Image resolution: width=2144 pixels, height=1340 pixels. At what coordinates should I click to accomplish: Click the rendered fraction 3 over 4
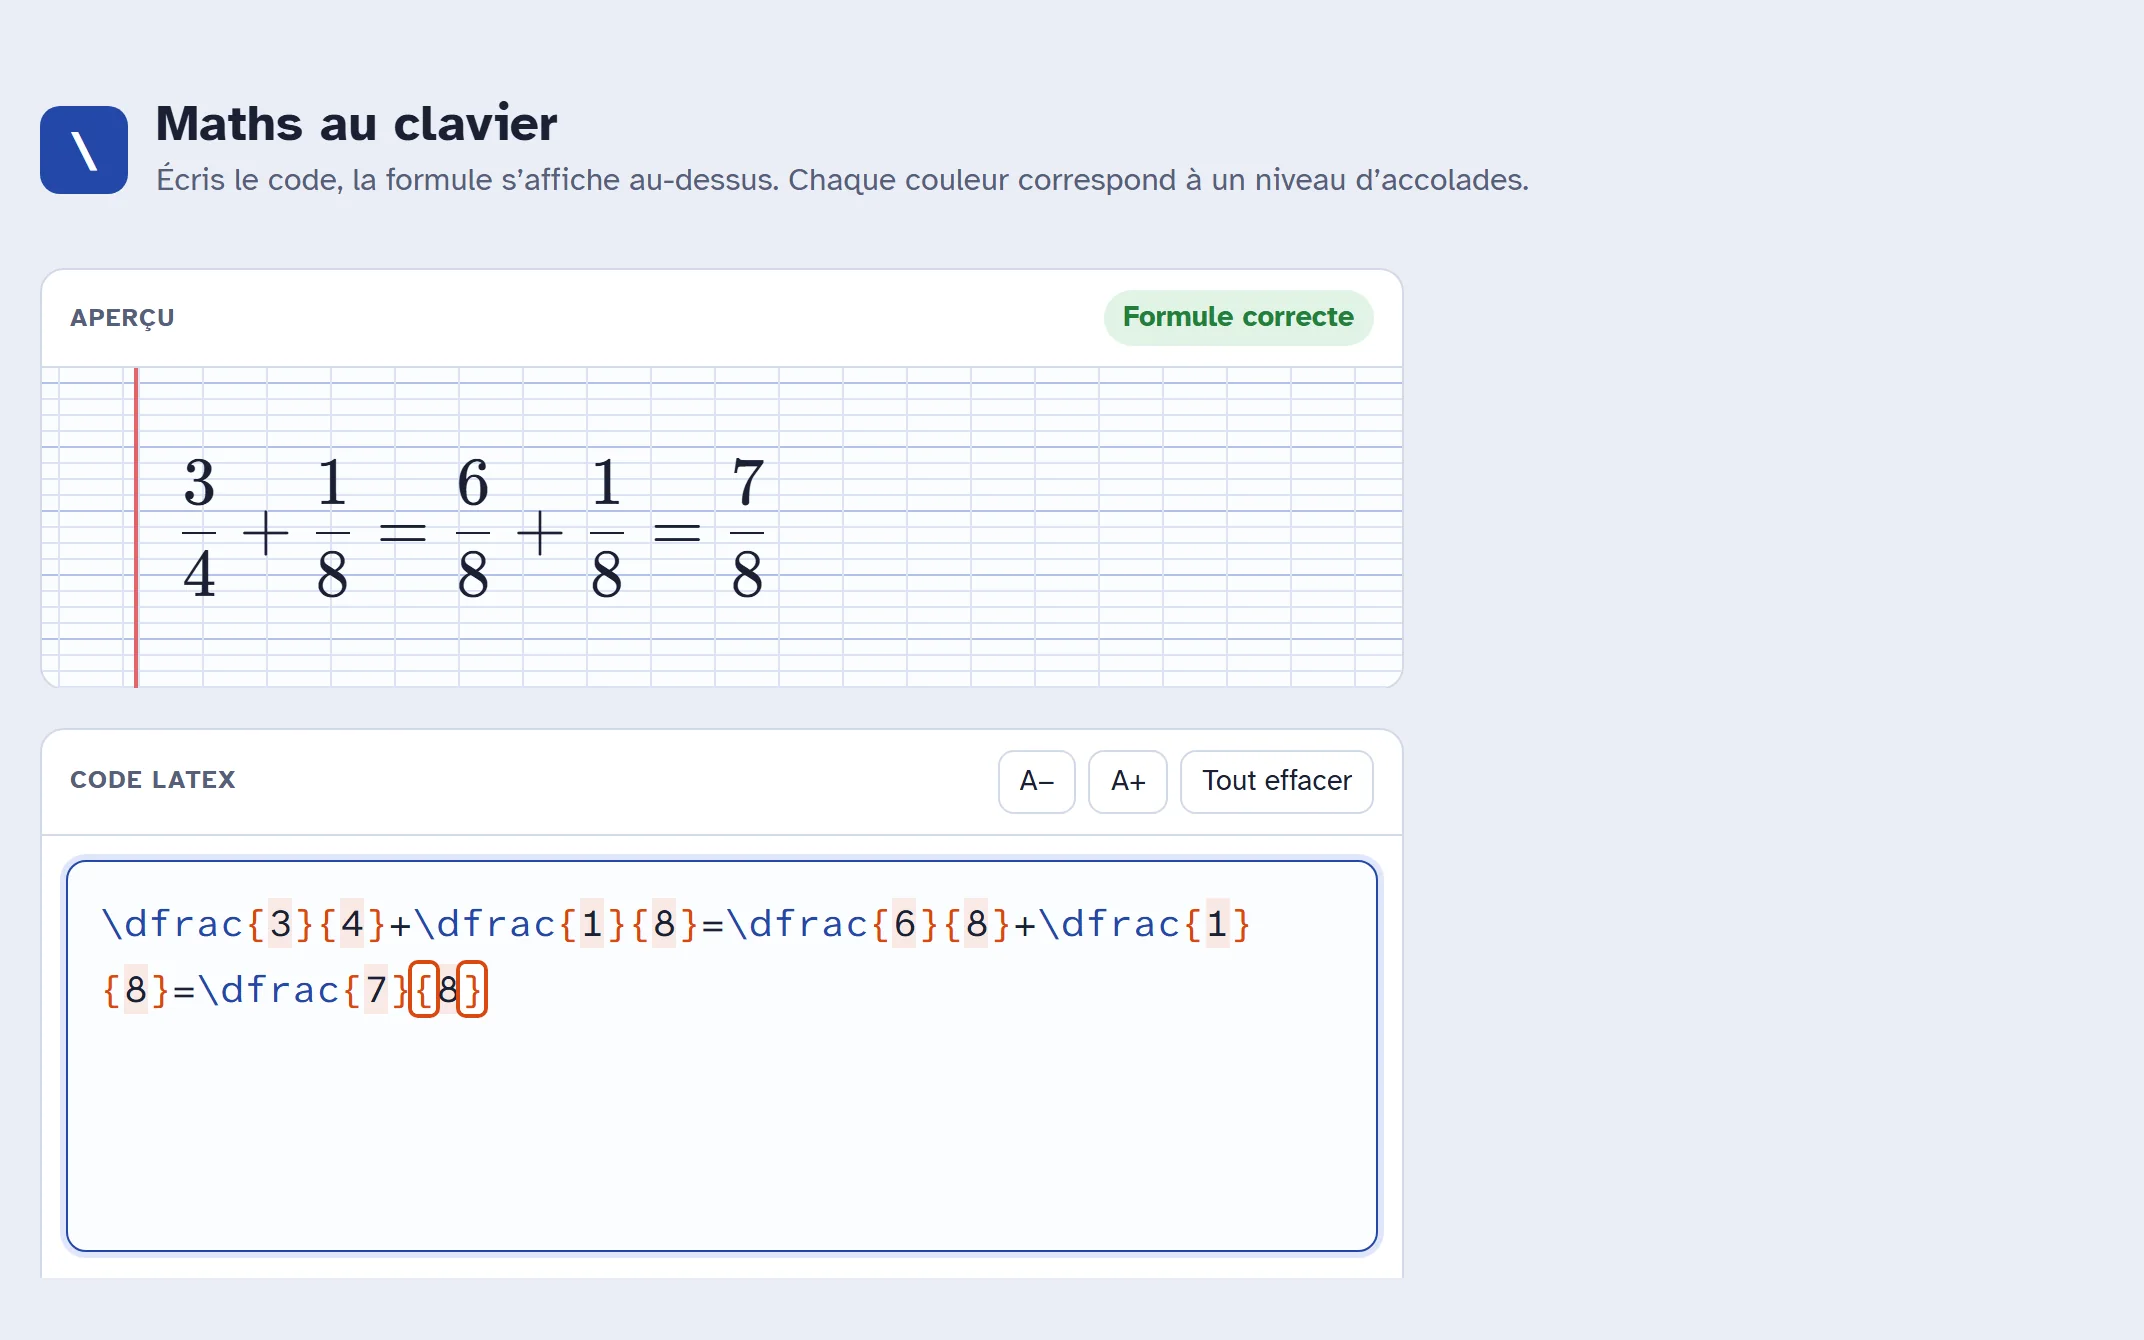tap(199, 529)
